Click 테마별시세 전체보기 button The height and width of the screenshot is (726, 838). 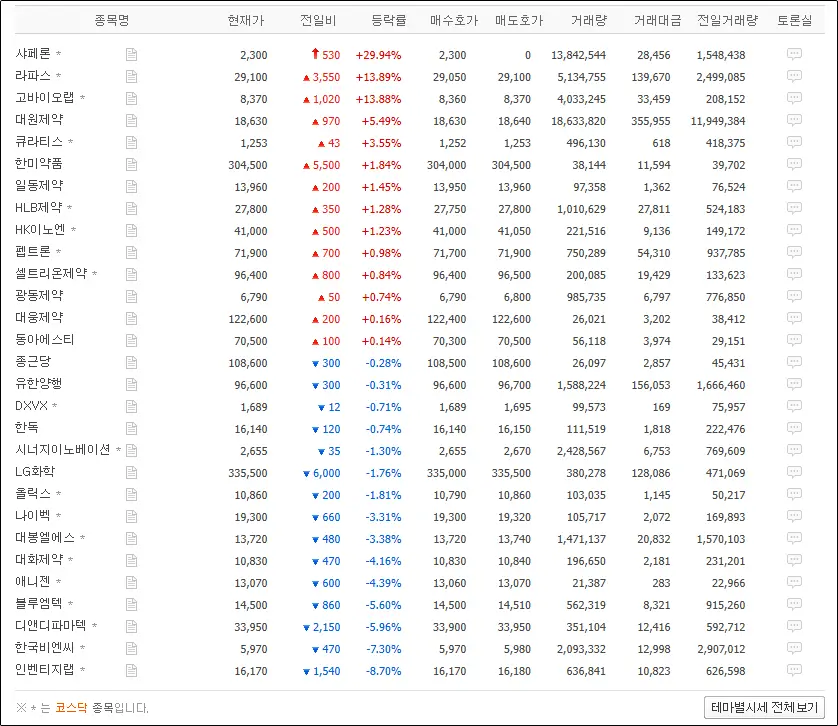click(764, 707)
